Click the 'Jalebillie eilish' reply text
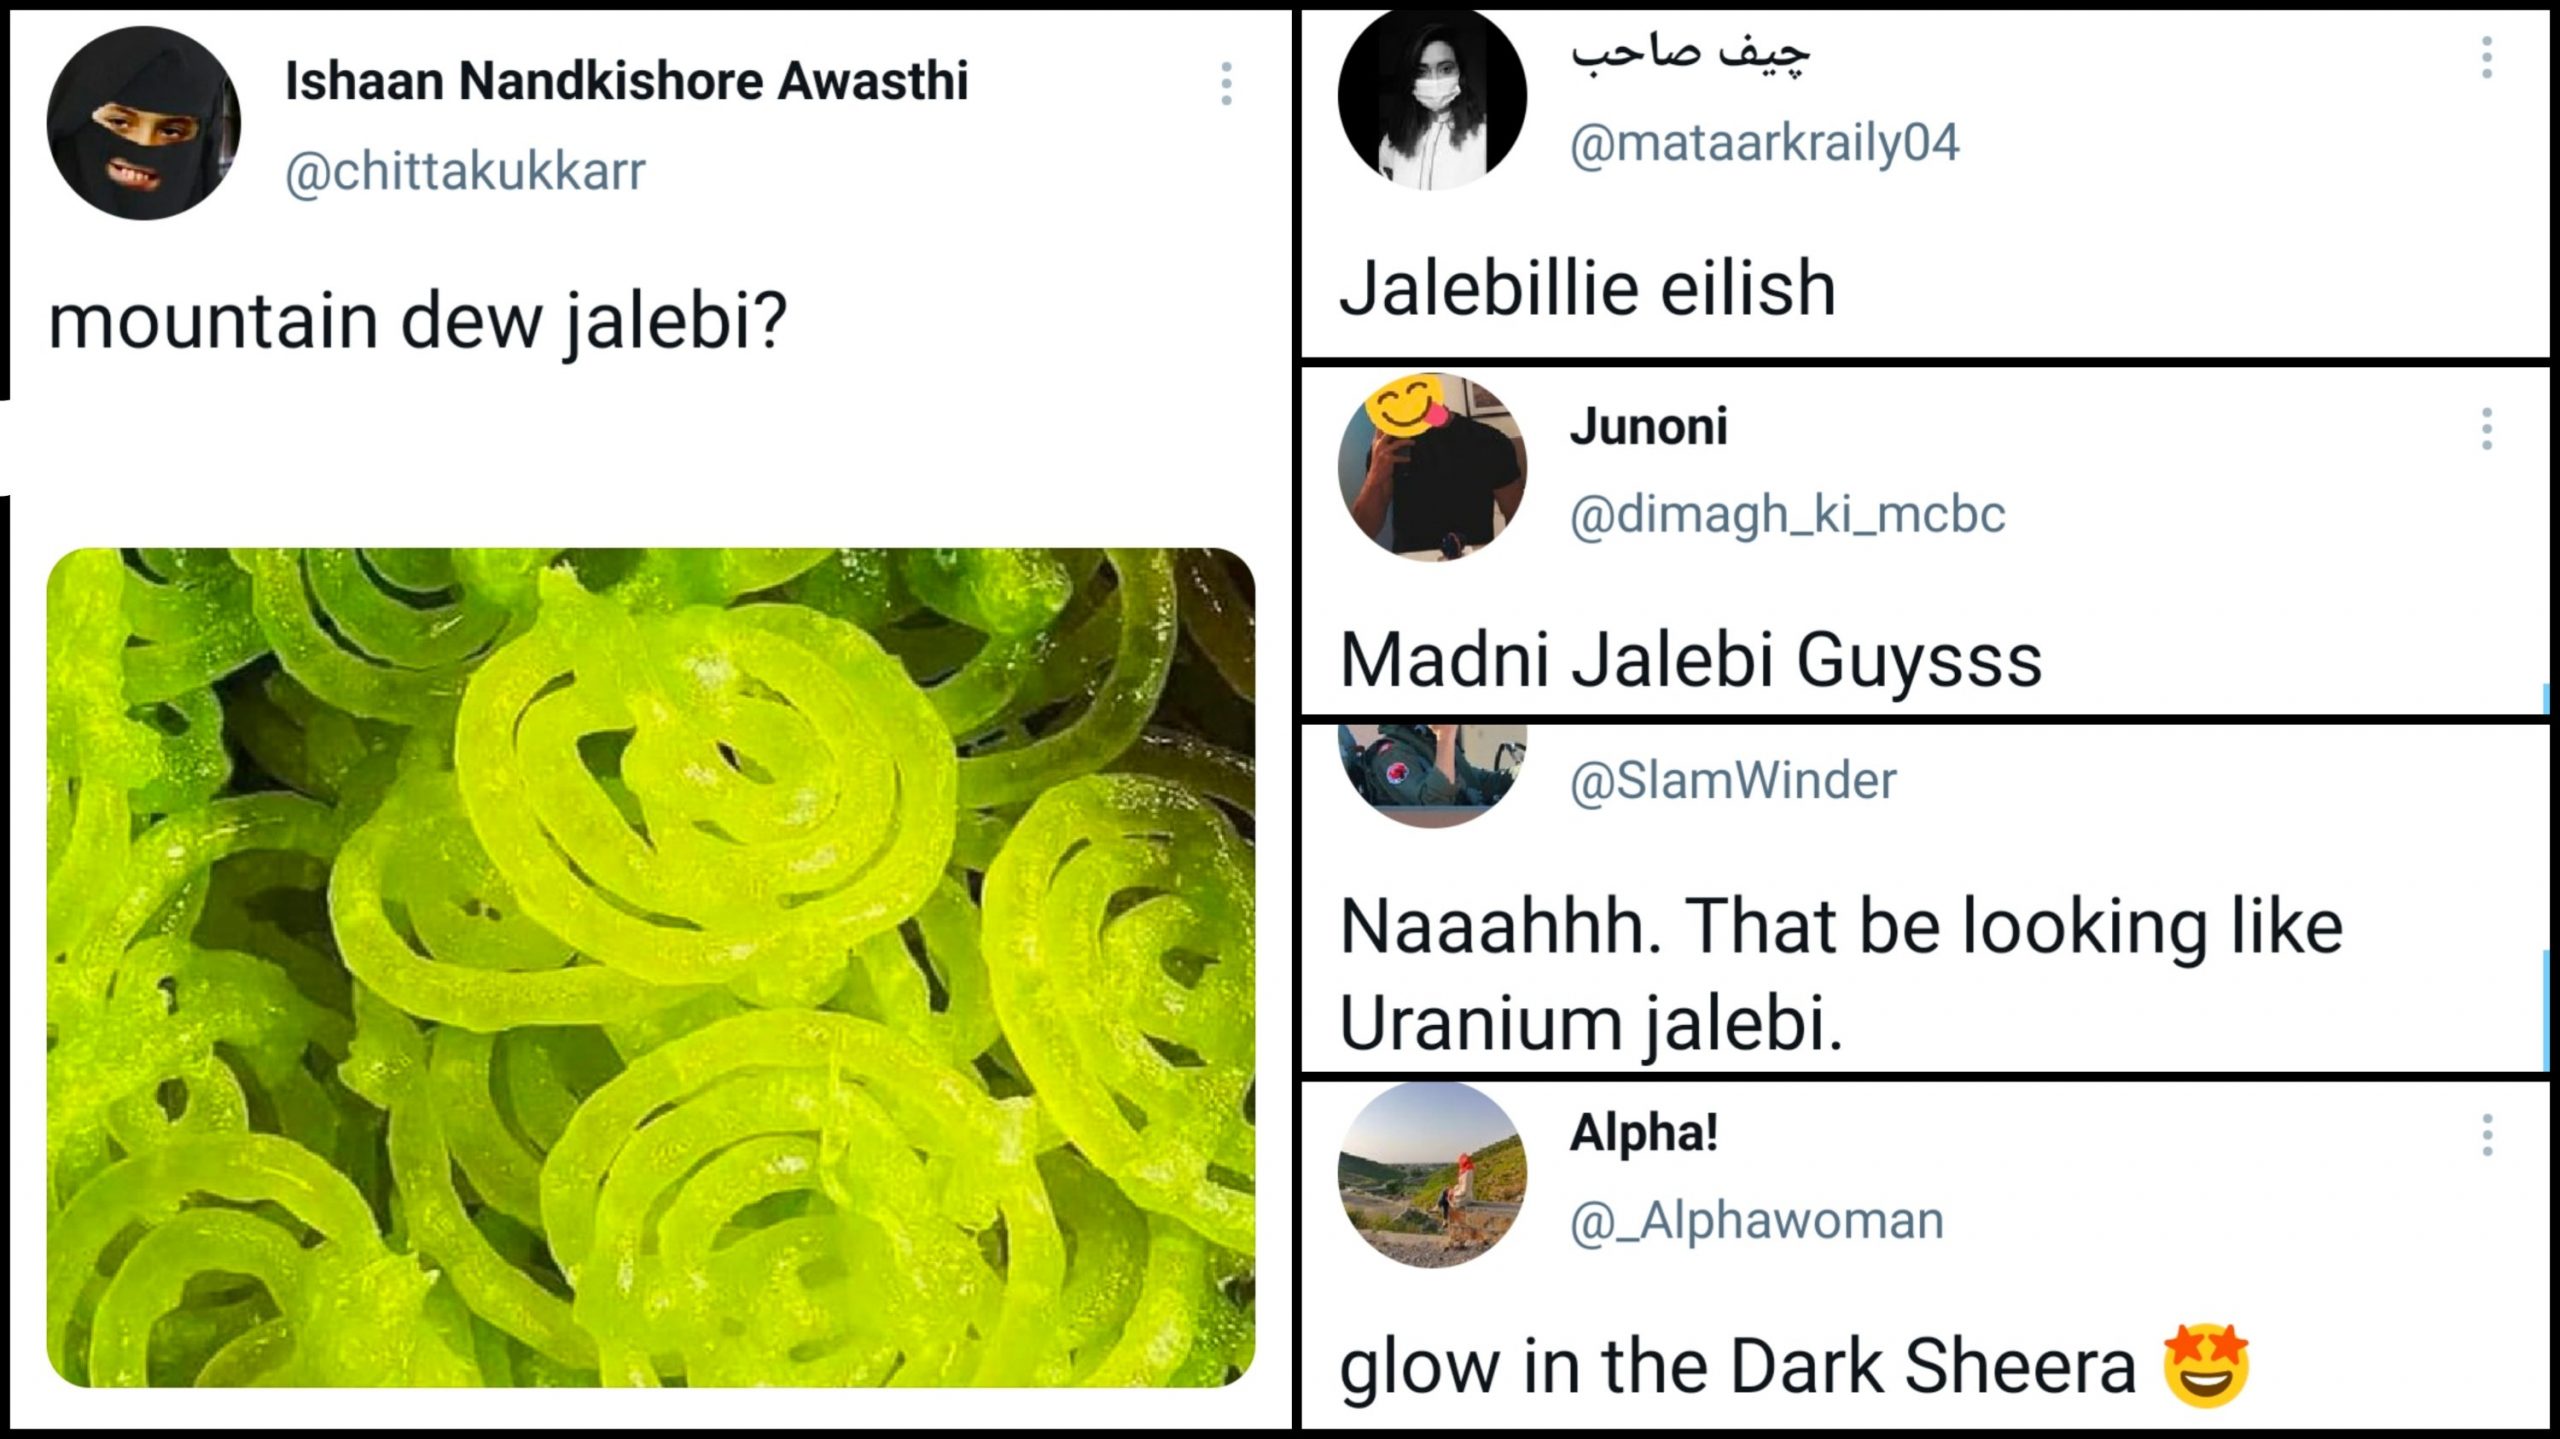2560x1439 pixels. click(x=1587, y=288)
